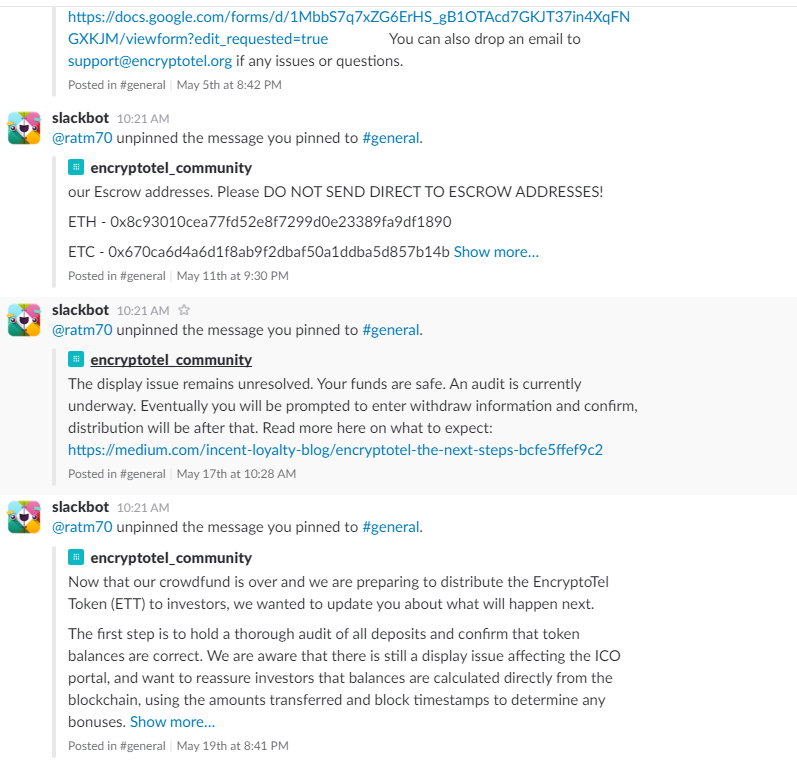Click the third slackbot avatar icon
The height and width of the screenshot is (783, 797).
[24, 517]
